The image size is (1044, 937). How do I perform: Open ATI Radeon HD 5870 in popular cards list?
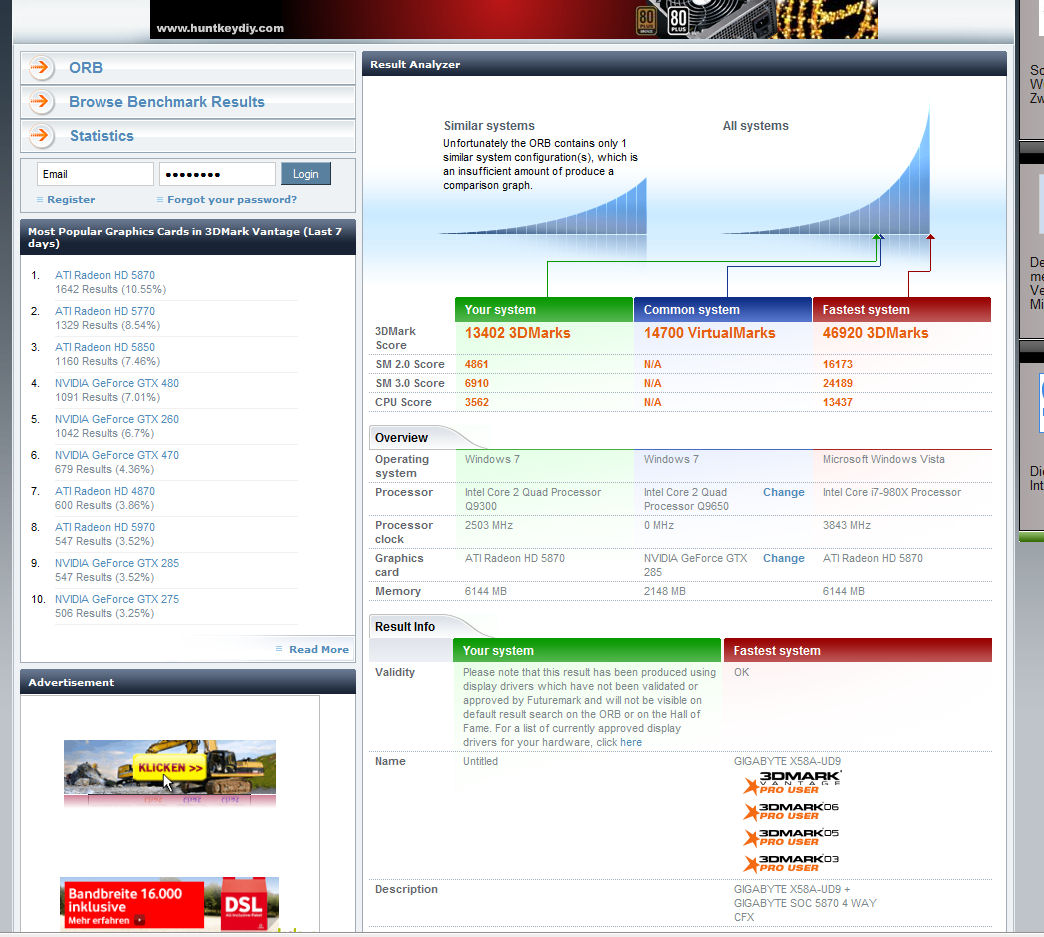pyautogui.click(x=105, y=275)
